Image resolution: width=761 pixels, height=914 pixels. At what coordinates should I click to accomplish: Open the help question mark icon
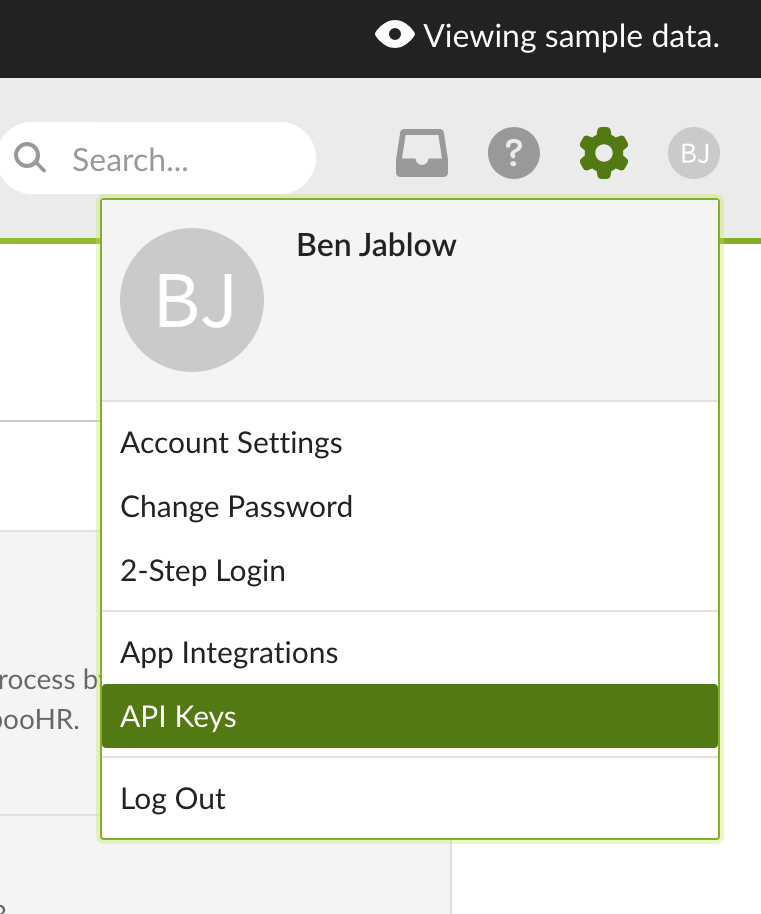pos(514,154)
